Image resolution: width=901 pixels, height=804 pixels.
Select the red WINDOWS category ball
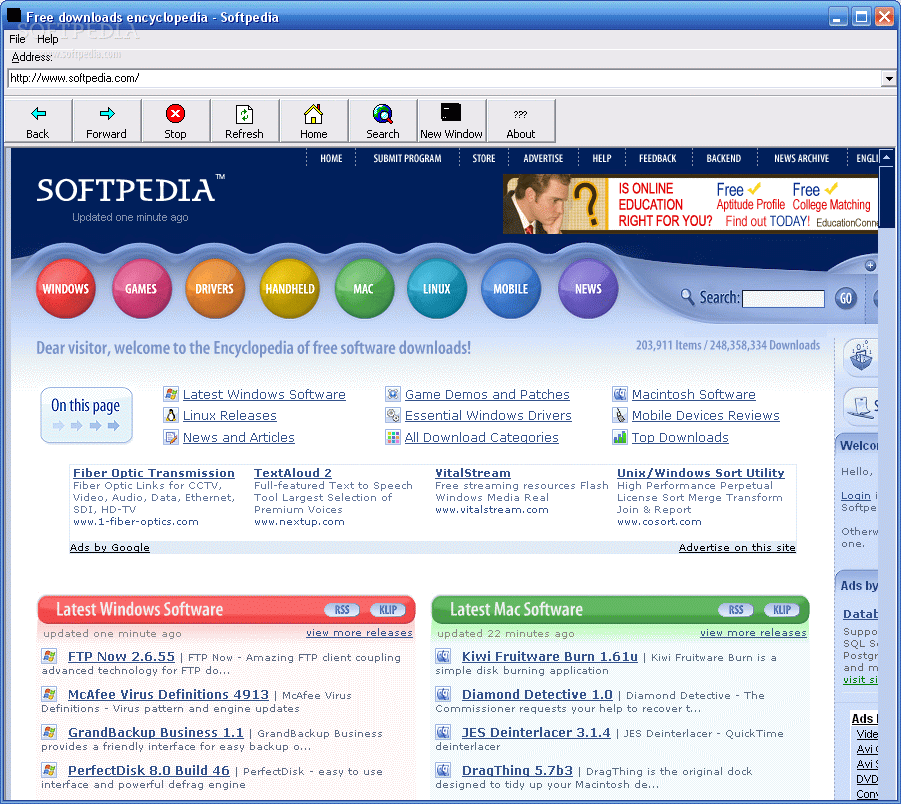pyautogui.click(x=66, y=288)
